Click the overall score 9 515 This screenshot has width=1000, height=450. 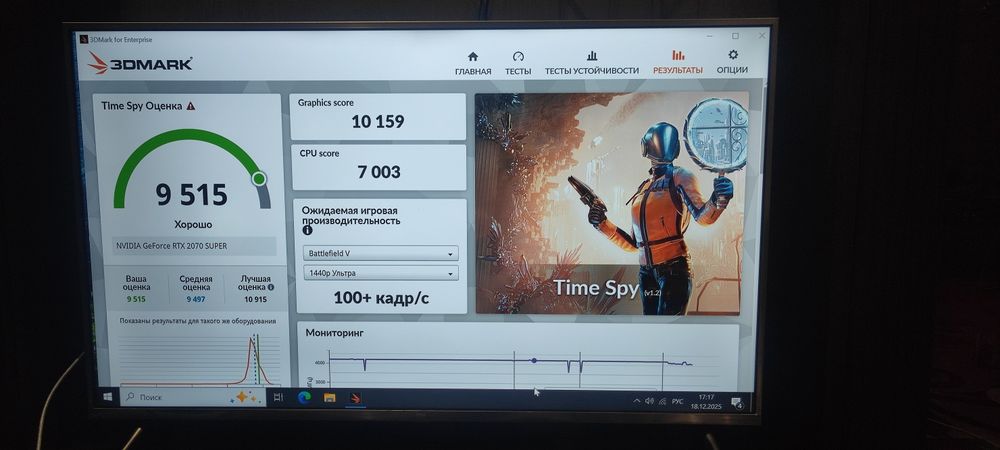tap(191, 194)
